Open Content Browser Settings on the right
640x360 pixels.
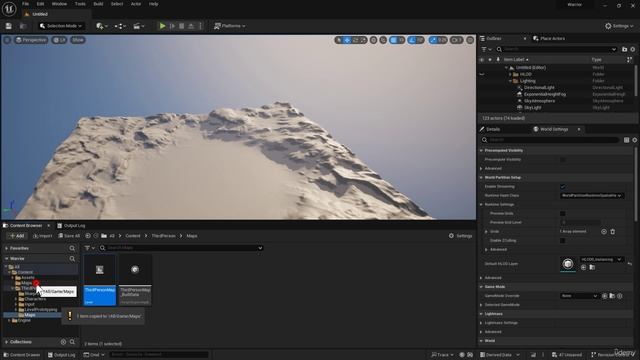coord(460,236)
